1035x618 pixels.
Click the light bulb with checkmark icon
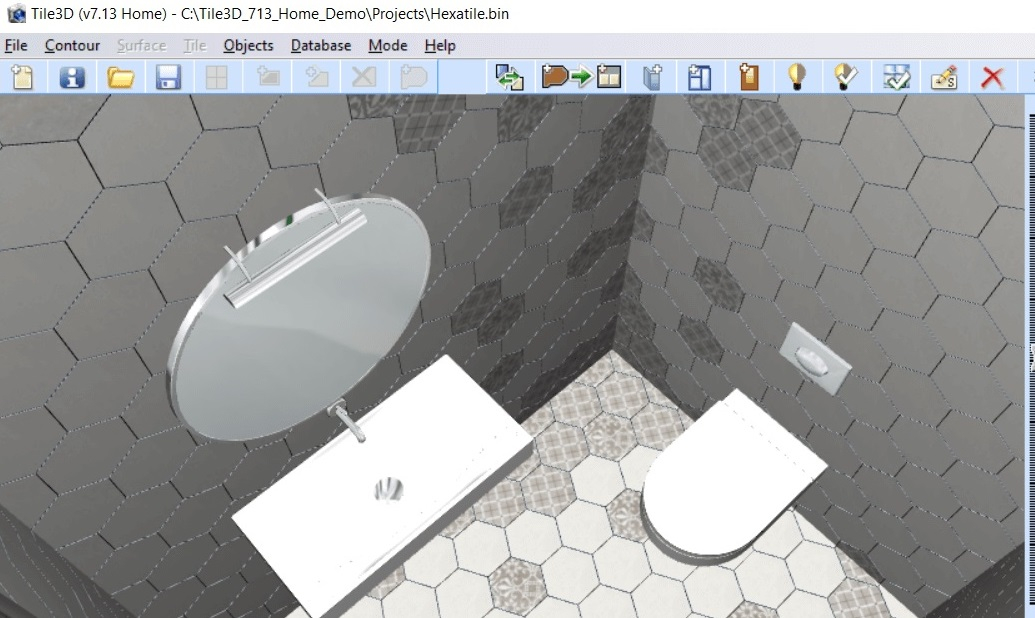[846, 77]
